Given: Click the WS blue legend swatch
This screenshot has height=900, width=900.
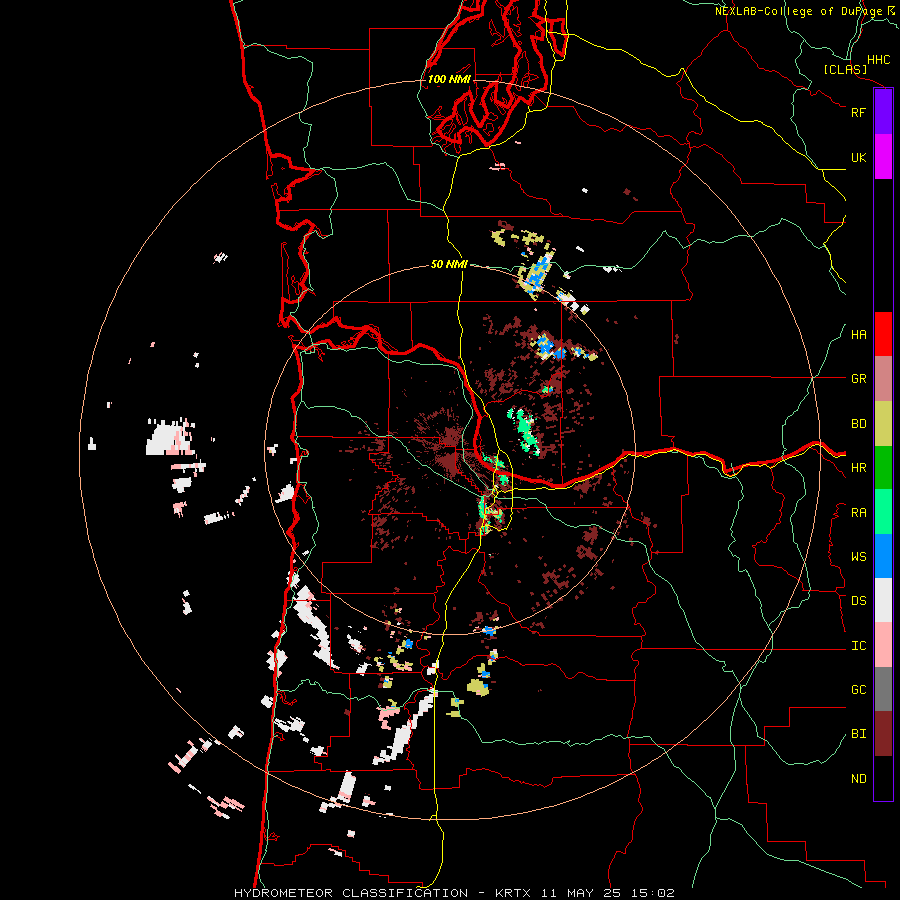Looking at the screenshot, I should 883,556.
